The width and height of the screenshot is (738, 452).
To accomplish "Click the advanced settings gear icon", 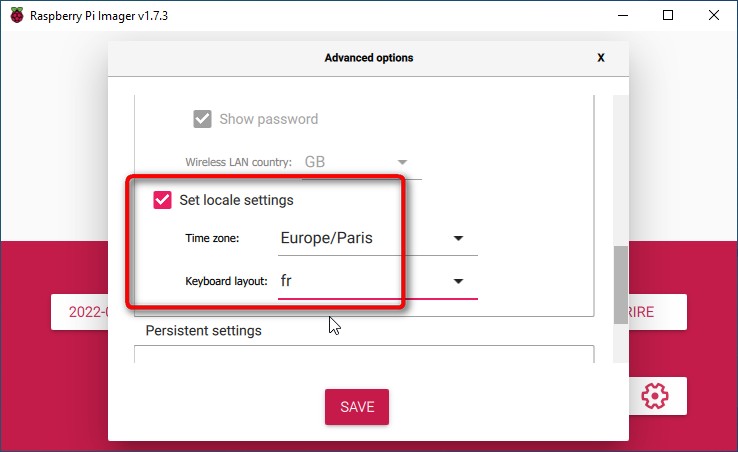I will 655,396.
